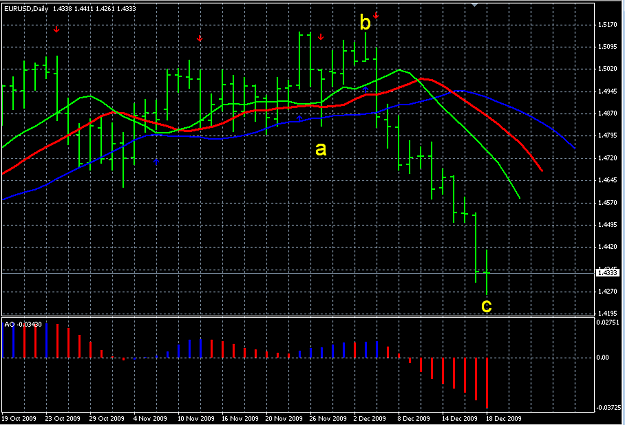Click the 1.4570 price axis label
Image resolution: width=625 pixels, height=425 pixels.
[607, 203]
